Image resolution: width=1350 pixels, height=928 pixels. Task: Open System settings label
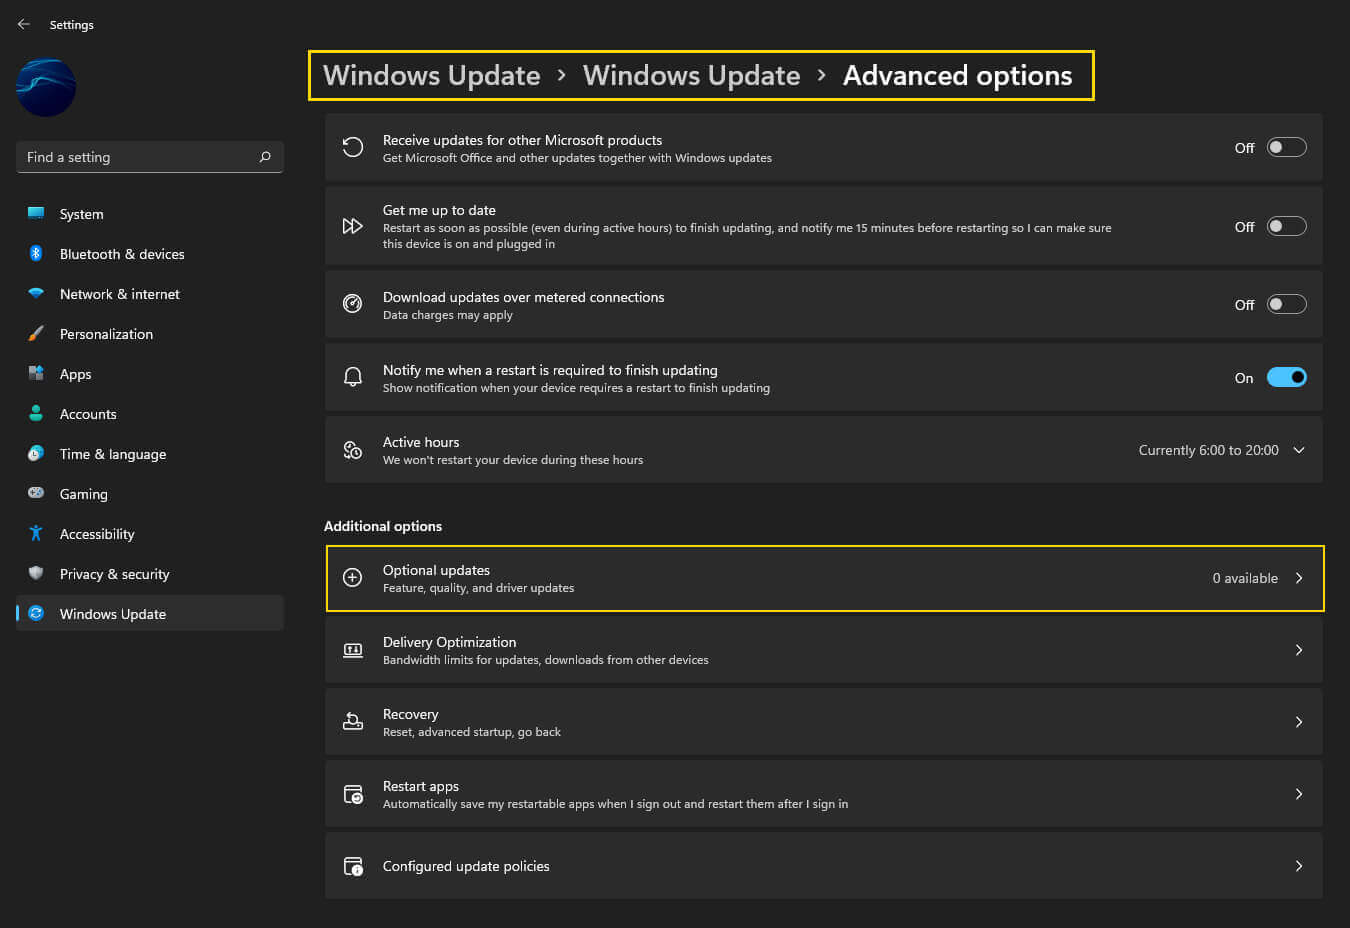pyautogui.click(x=81, y=214)
